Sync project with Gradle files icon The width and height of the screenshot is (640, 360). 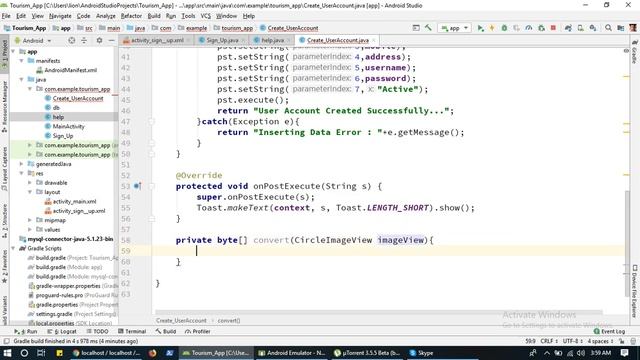tap(568, 28)
